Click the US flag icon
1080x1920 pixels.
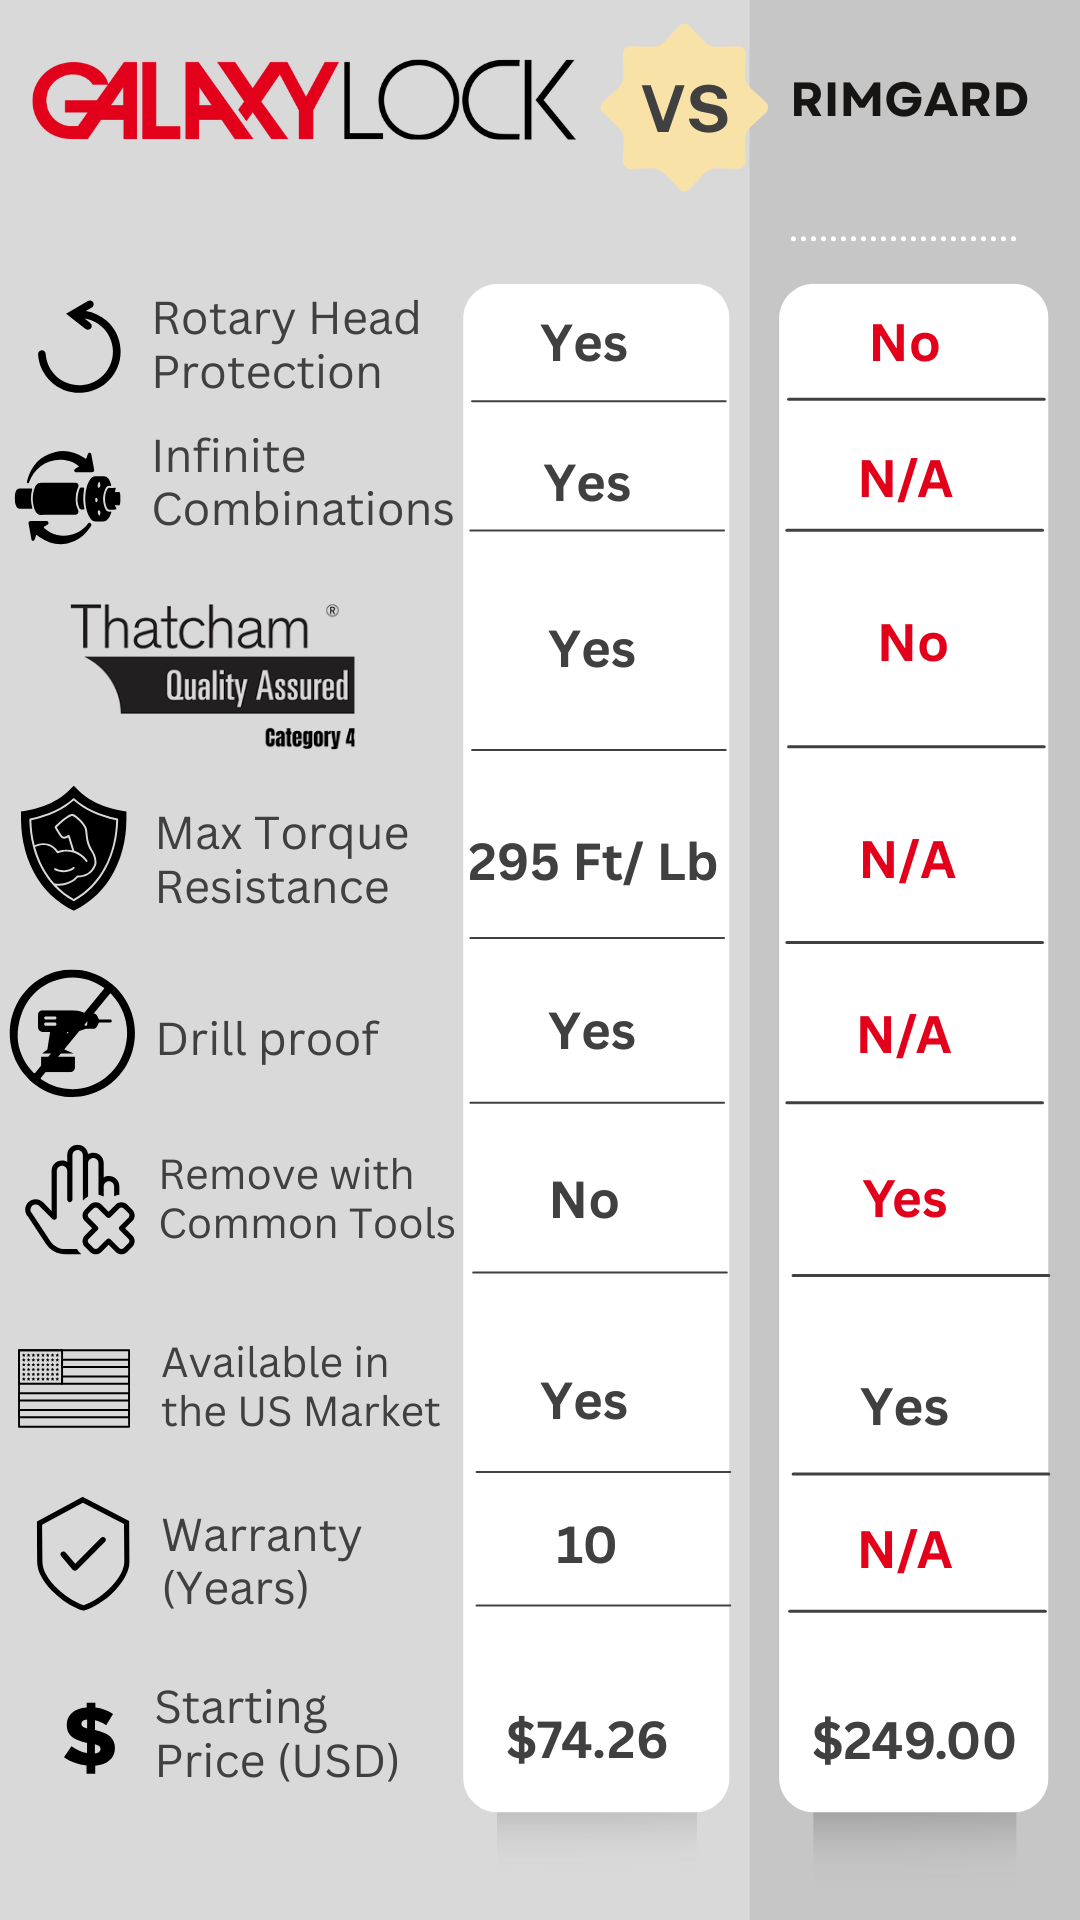(x=74, y=1388)
